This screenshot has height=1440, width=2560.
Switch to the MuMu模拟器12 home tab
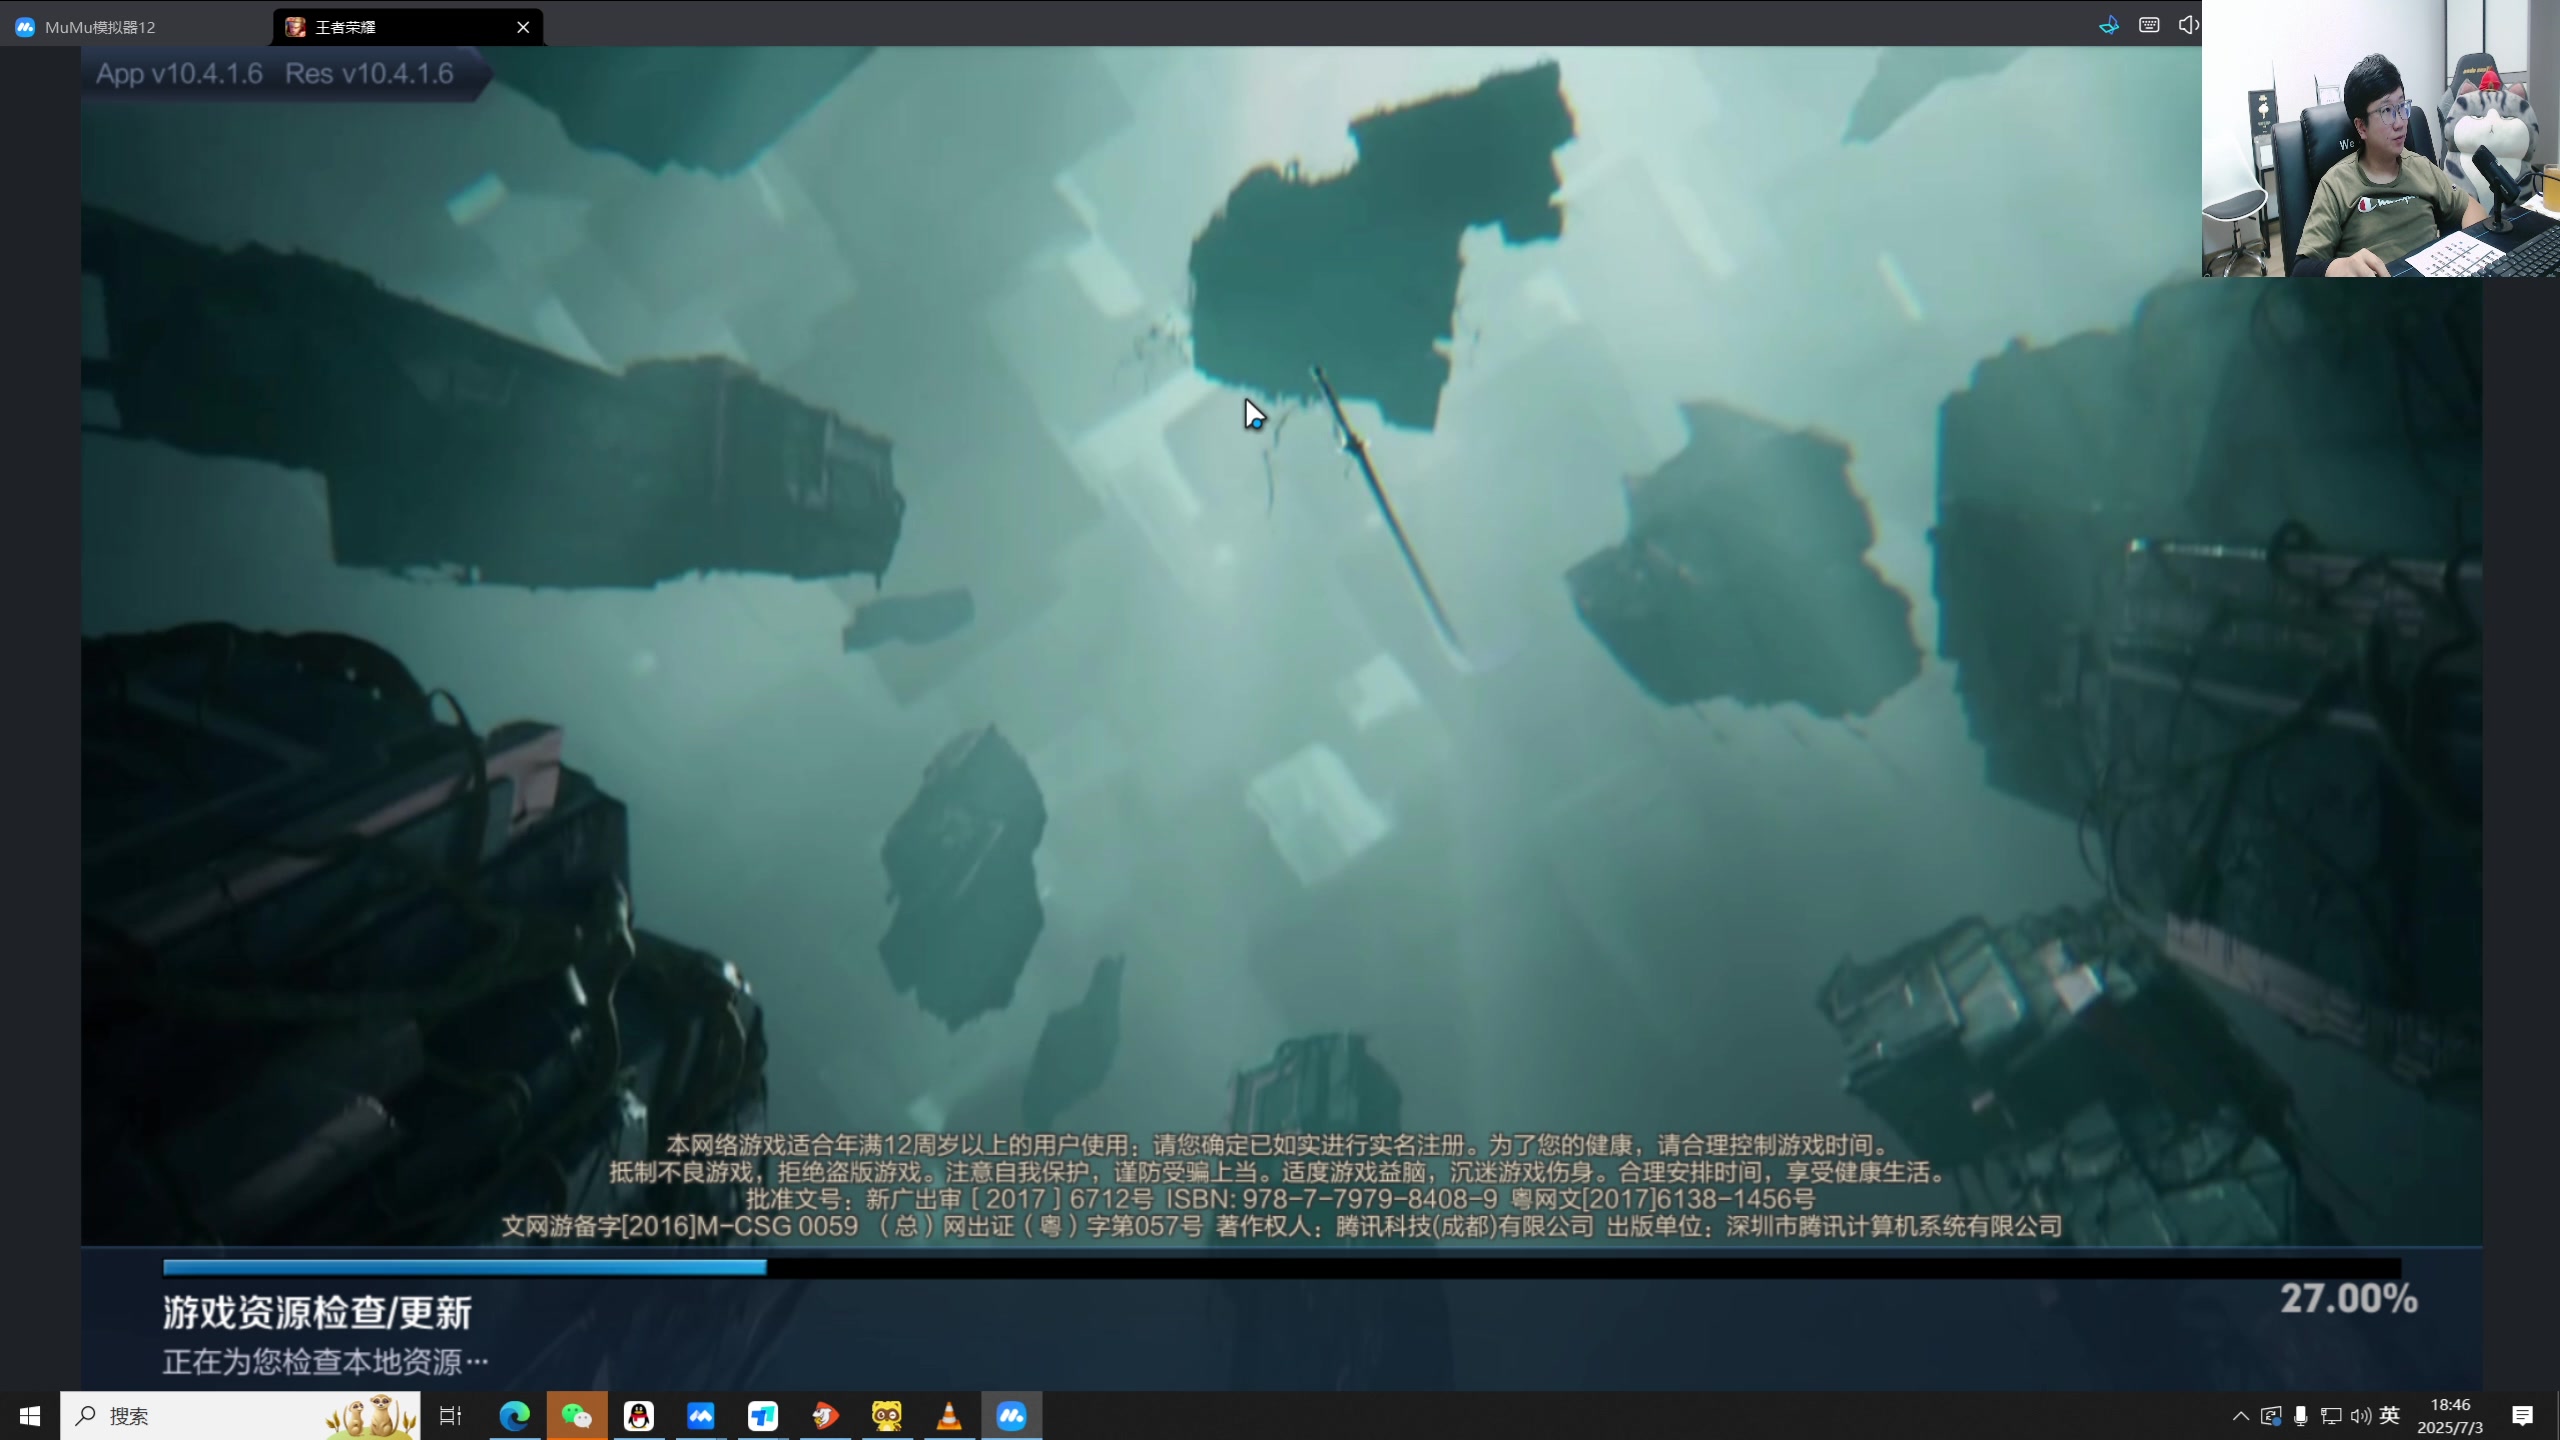coord(87,27)
